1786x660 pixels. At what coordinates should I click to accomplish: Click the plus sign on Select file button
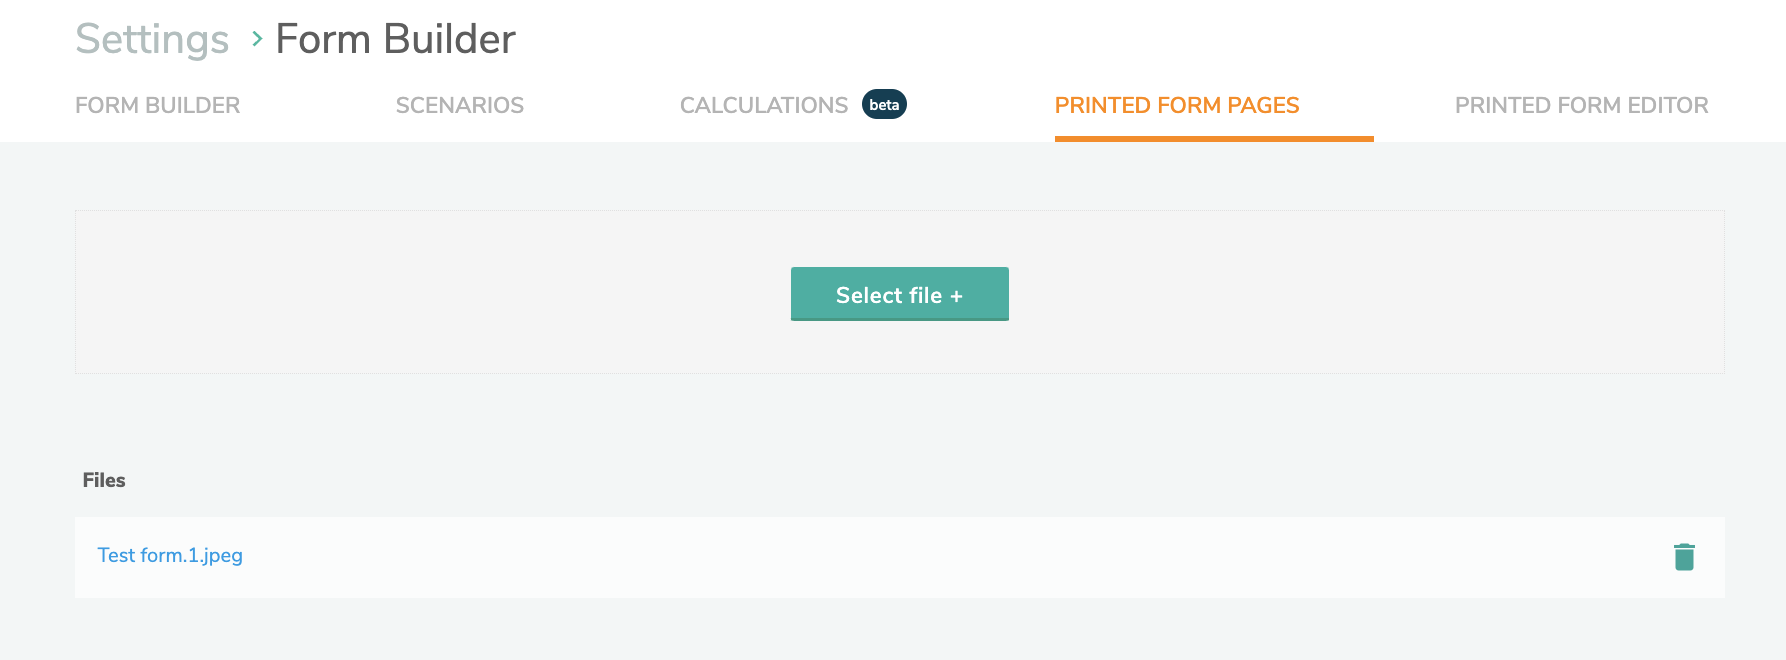click(x=957, y=296)
